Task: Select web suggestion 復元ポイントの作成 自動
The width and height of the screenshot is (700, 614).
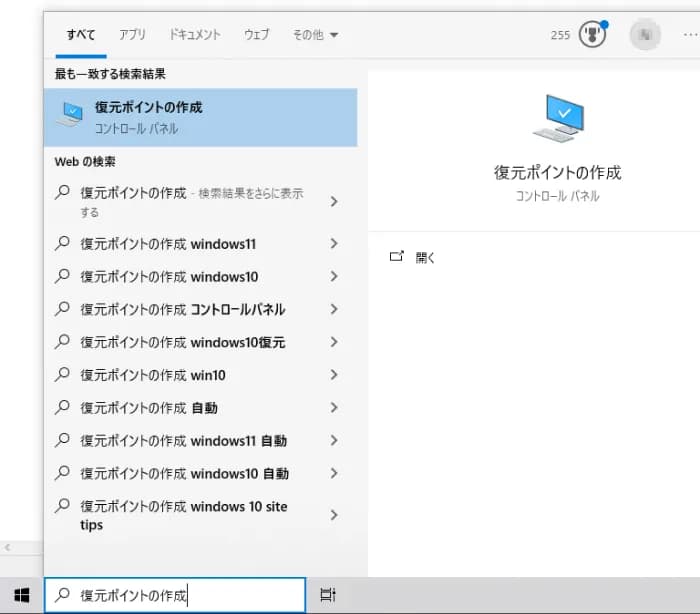Action: [200, 408]
